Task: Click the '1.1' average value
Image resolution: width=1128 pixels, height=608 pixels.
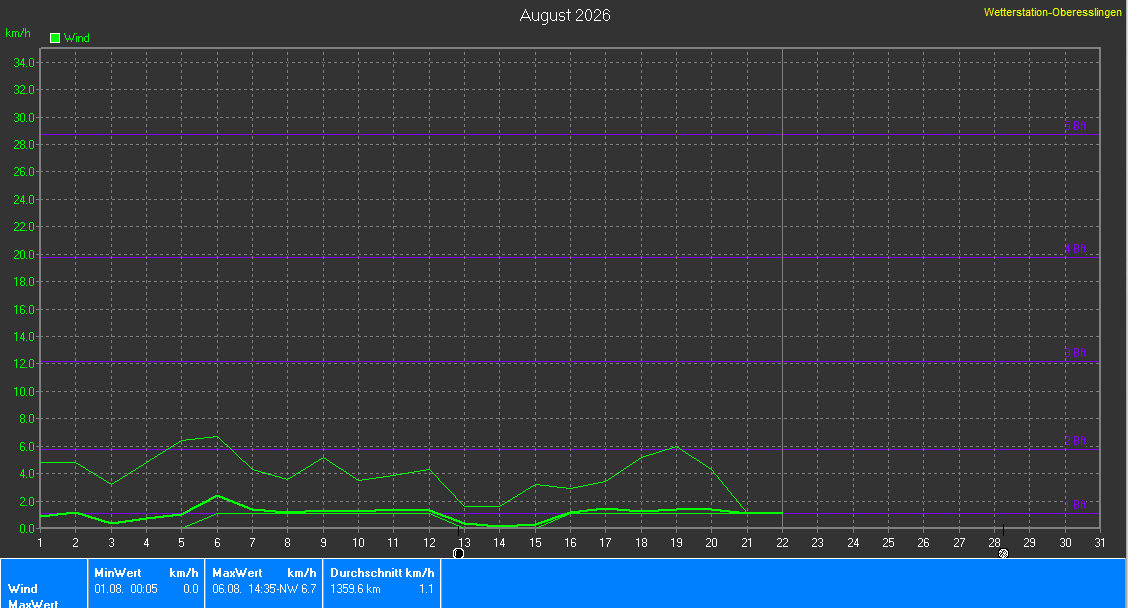Action: [427, 589]
